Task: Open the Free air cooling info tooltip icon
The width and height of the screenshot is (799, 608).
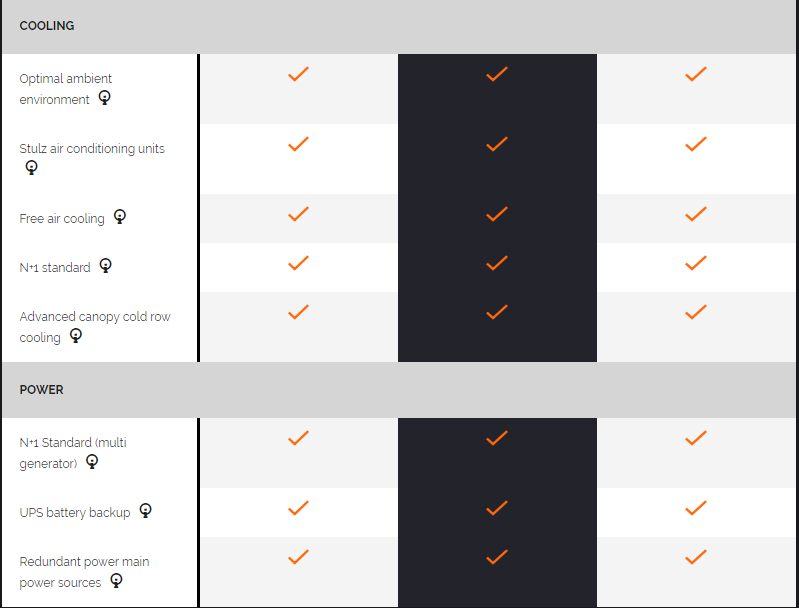Action: pyautogui.click(x=120, y=216)
